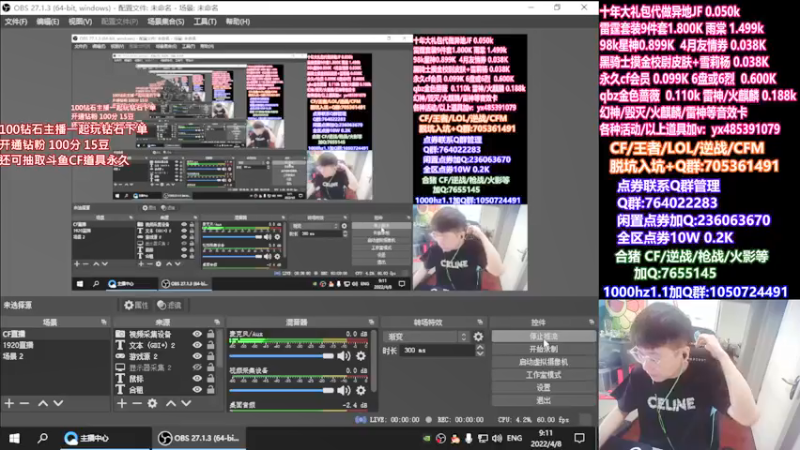
Task: Click the 视频采集设备 volume slider handle
Action: tap(328, 391)
